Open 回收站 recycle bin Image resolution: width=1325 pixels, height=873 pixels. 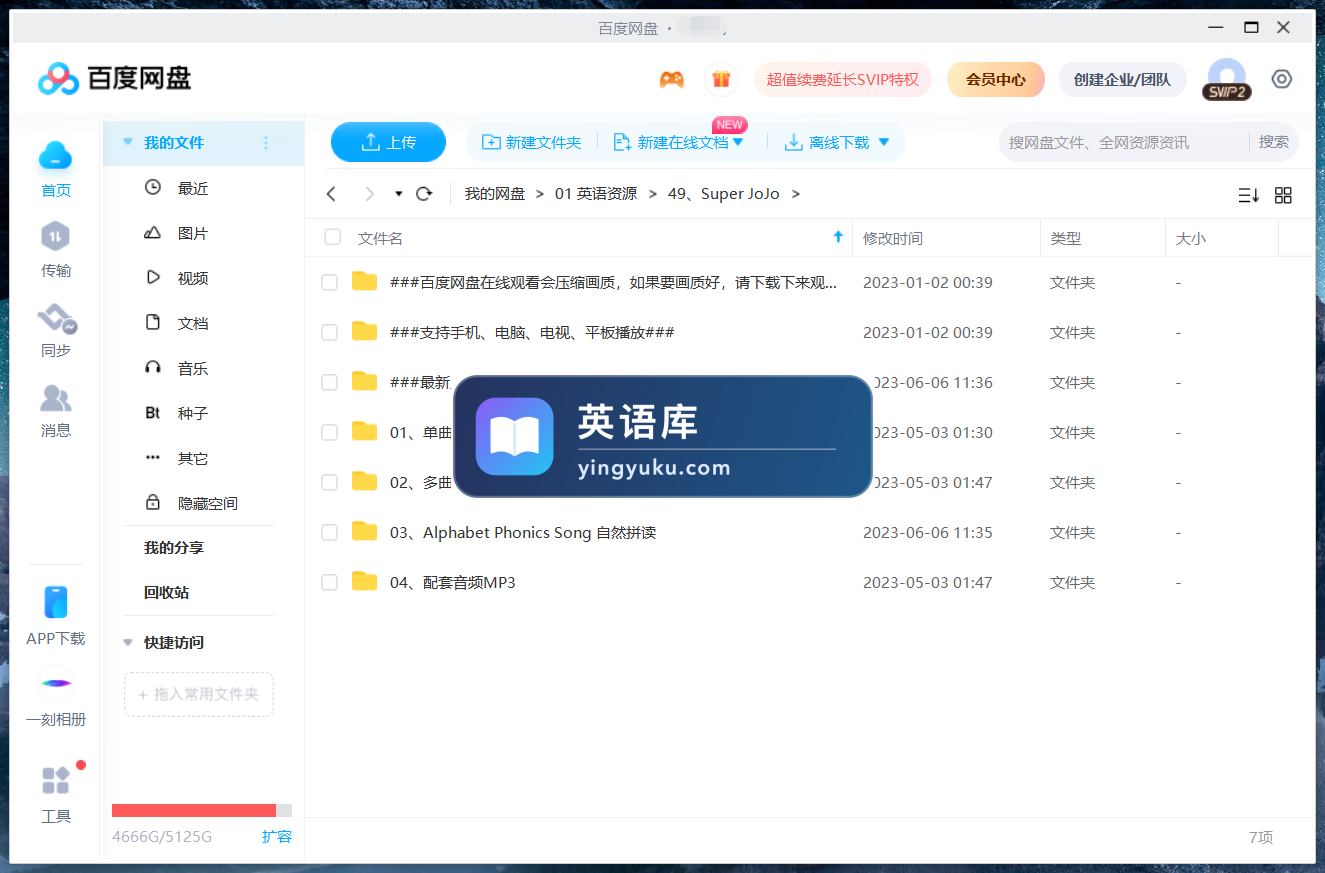pos(166,592)
